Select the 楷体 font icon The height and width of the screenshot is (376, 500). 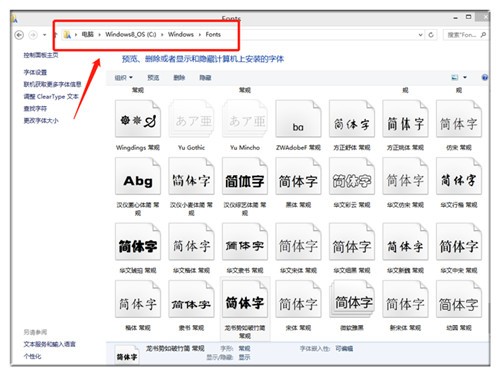coord(138,299)
